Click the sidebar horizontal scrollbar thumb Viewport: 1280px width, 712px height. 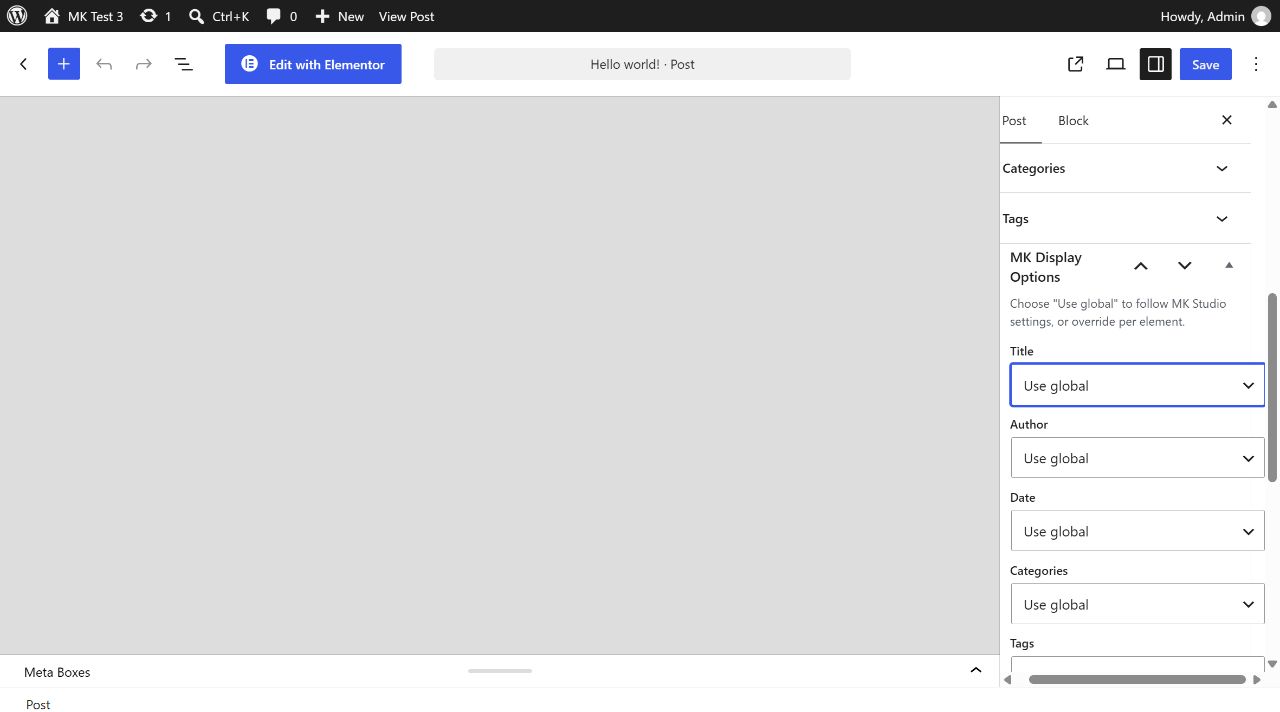tap(1138, 679)
